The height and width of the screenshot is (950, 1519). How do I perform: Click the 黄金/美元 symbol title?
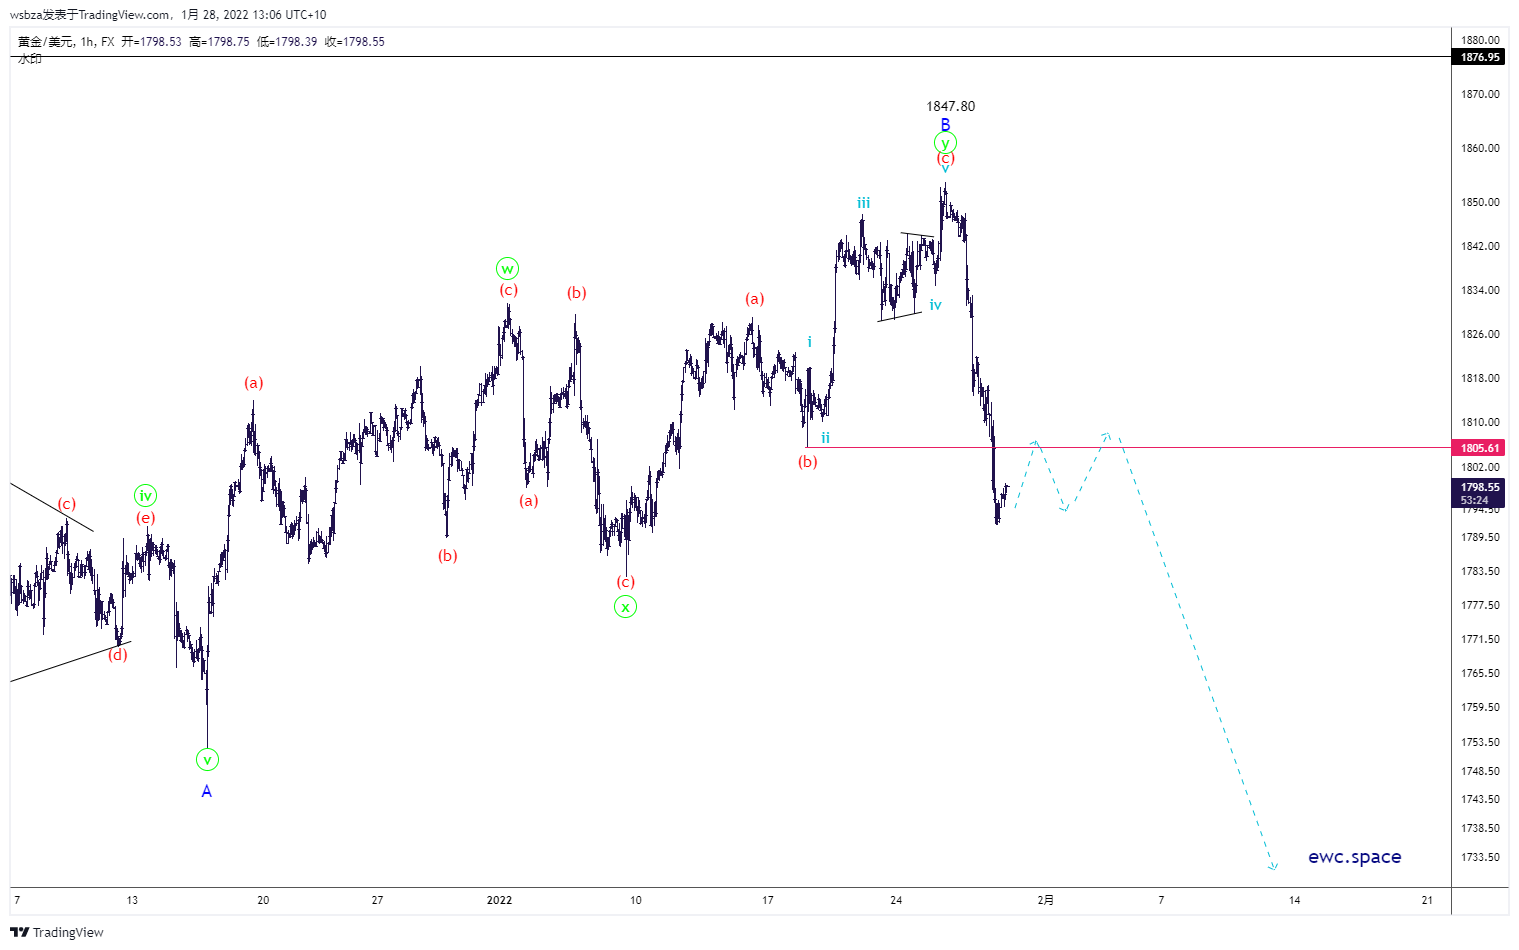click(46, 42)
